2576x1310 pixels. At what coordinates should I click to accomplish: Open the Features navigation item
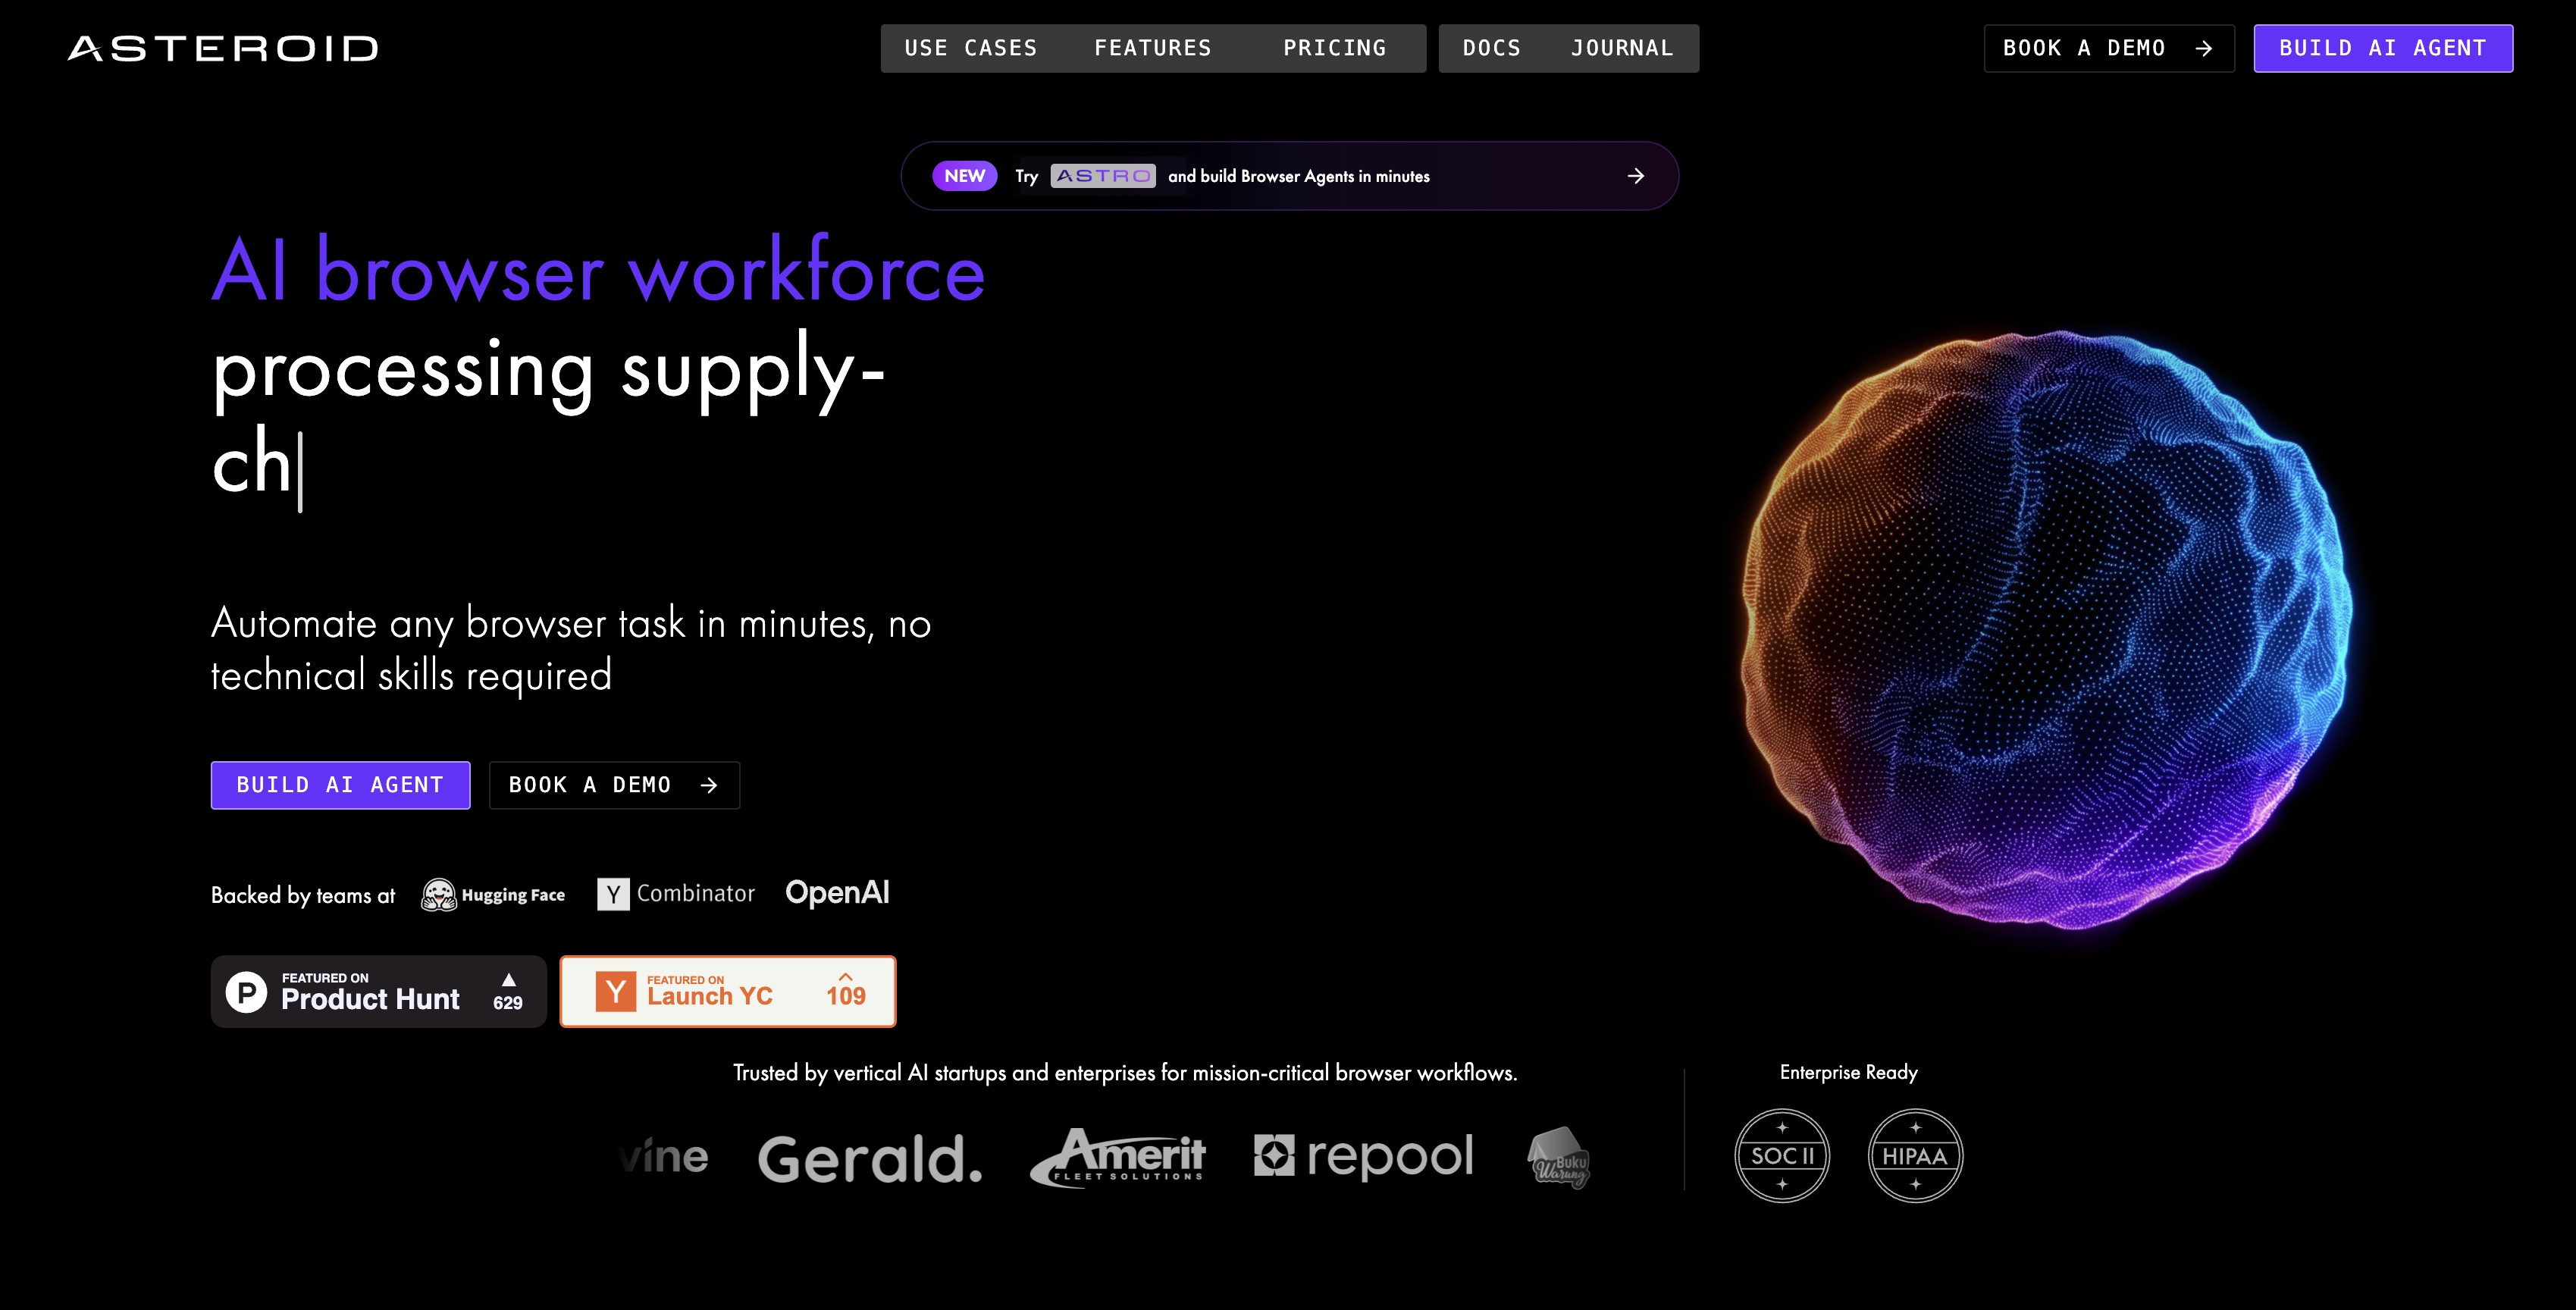point(1152,48)
